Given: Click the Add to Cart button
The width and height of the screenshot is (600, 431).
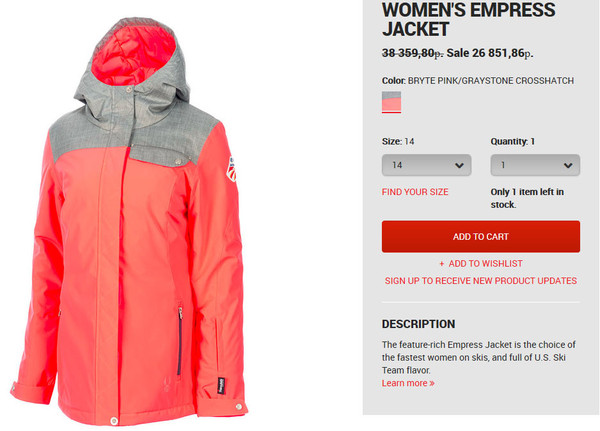Looking at the screenshot, I should coord(481,237).
